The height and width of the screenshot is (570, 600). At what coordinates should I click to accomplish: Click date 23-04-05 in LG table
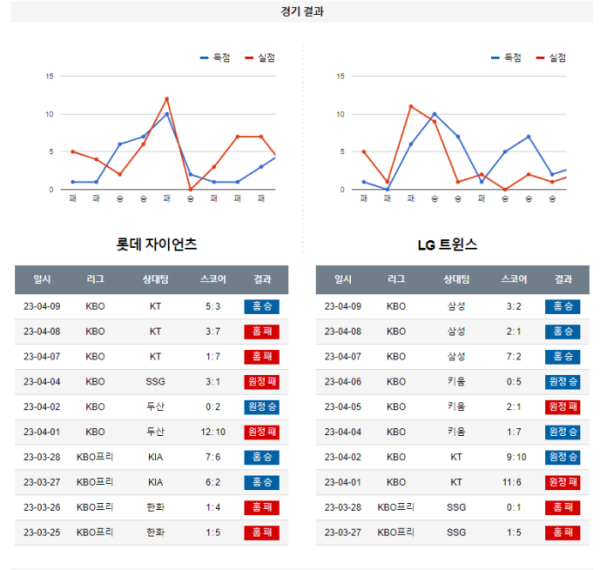(x=343, y=407)
